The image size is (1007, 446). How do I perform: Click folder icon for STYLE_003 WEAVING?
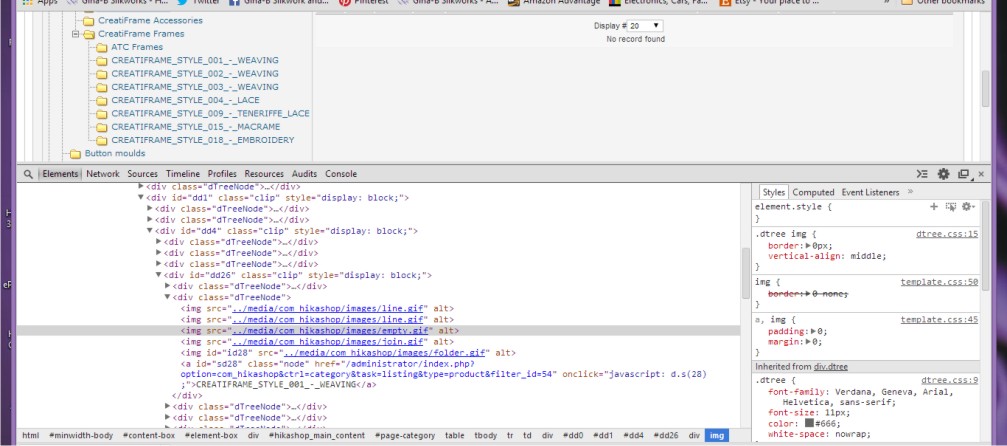pos(101,87)
